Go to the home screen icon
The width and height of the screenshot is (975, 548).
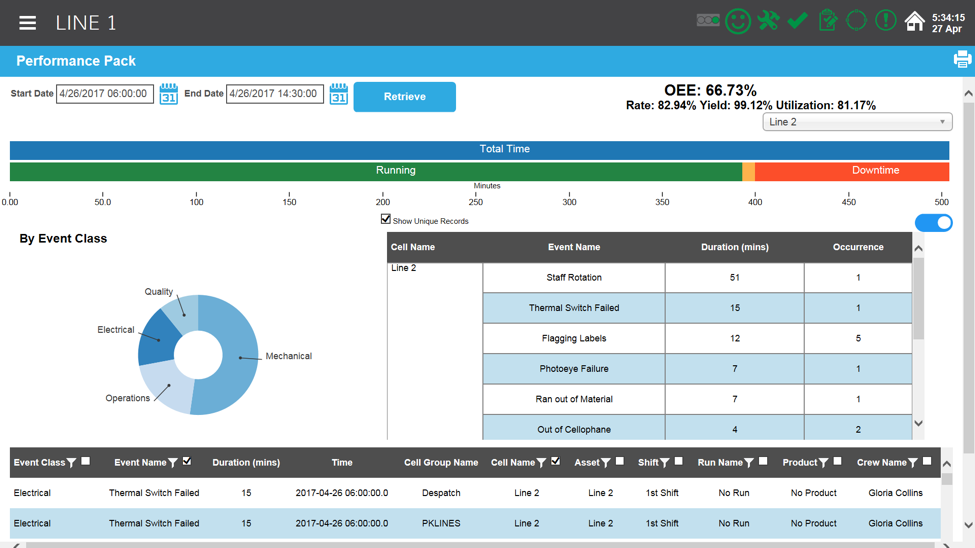coord(914,22)
